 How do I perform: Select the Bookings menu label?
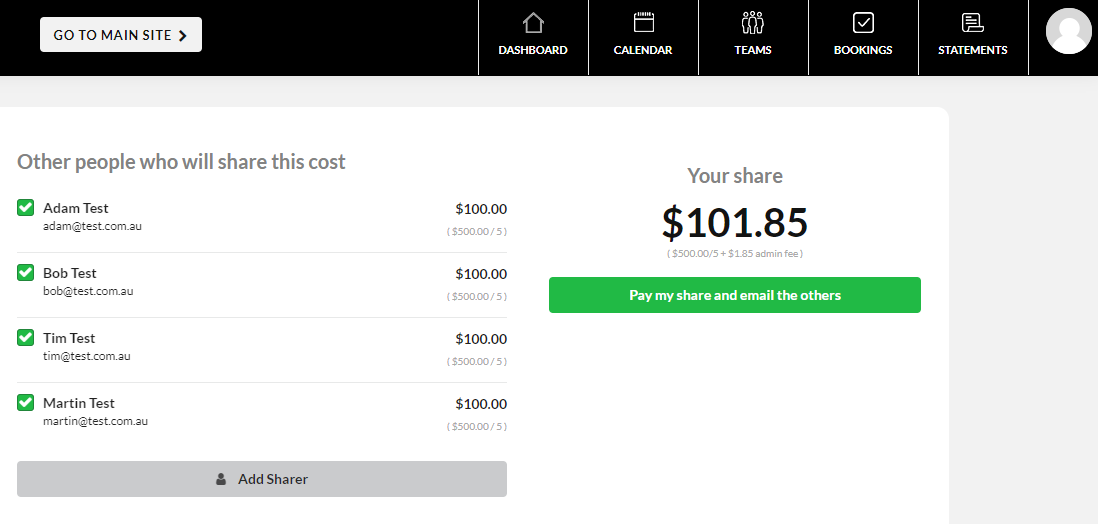click(863, 50)
